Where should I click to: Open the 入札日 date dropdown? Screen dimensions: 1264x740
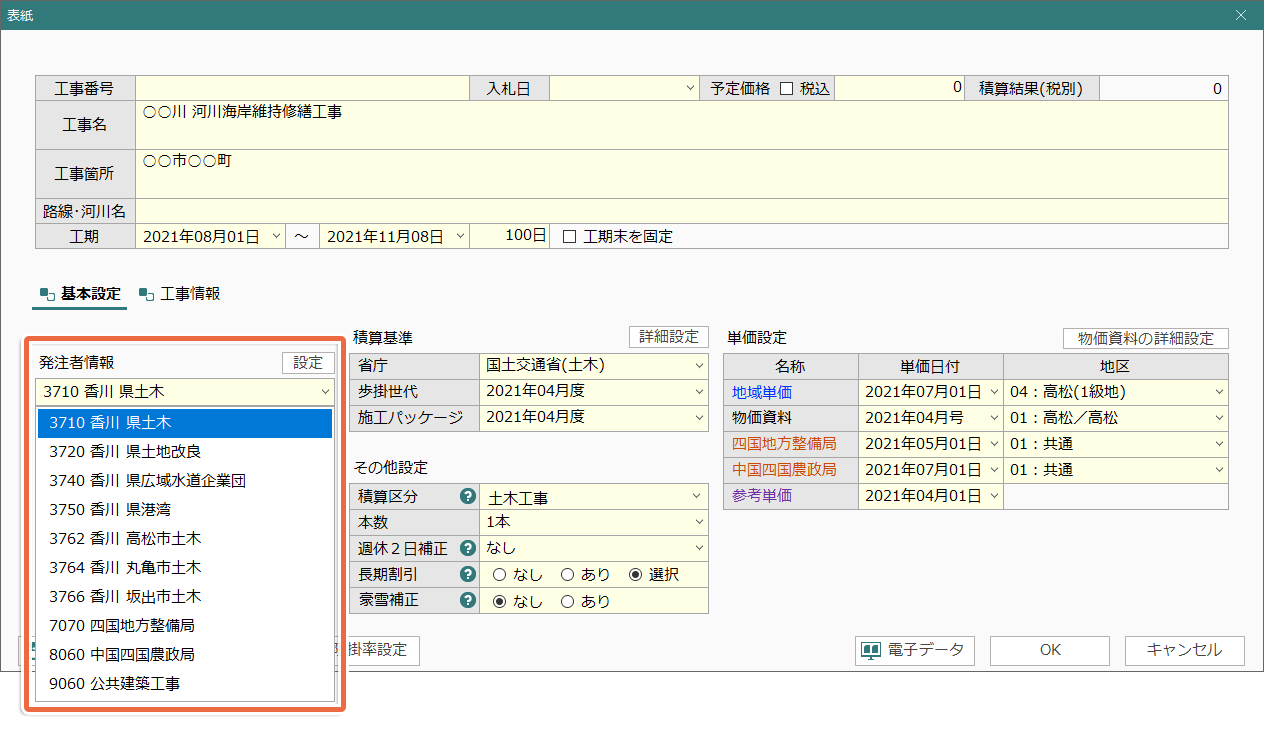[690, 88]
